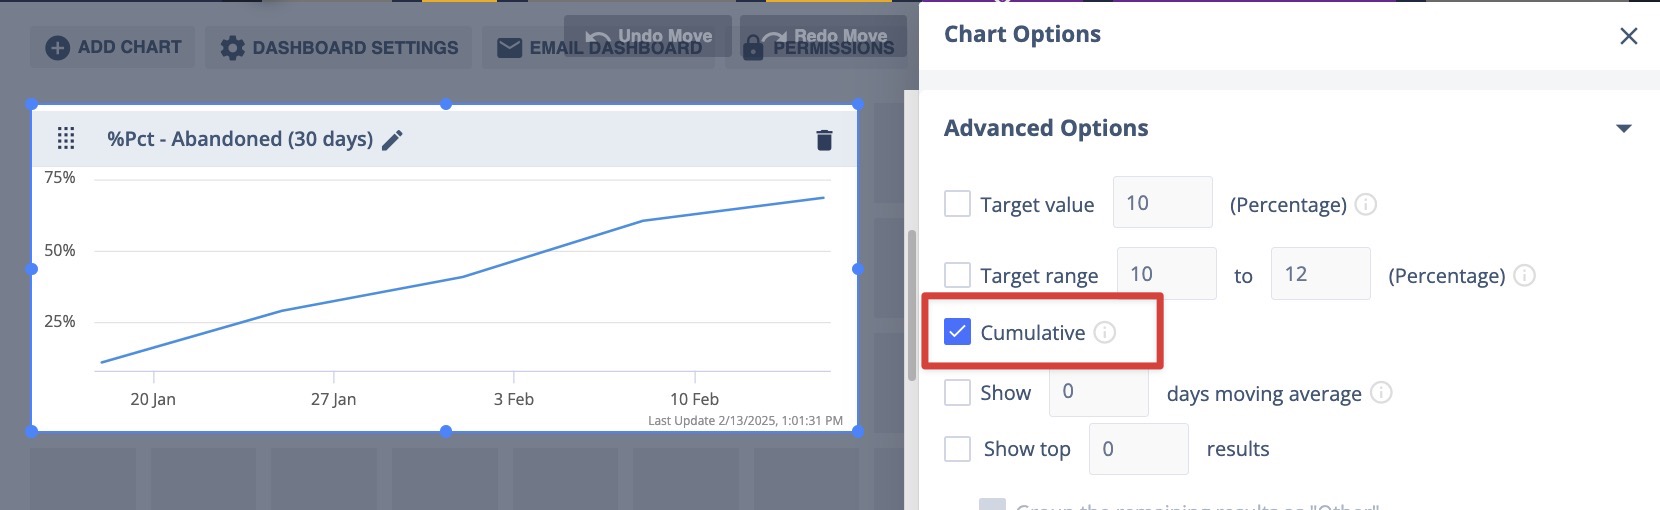Click the Undo Move button
The image size is (1660, 510).
(648, 36)
